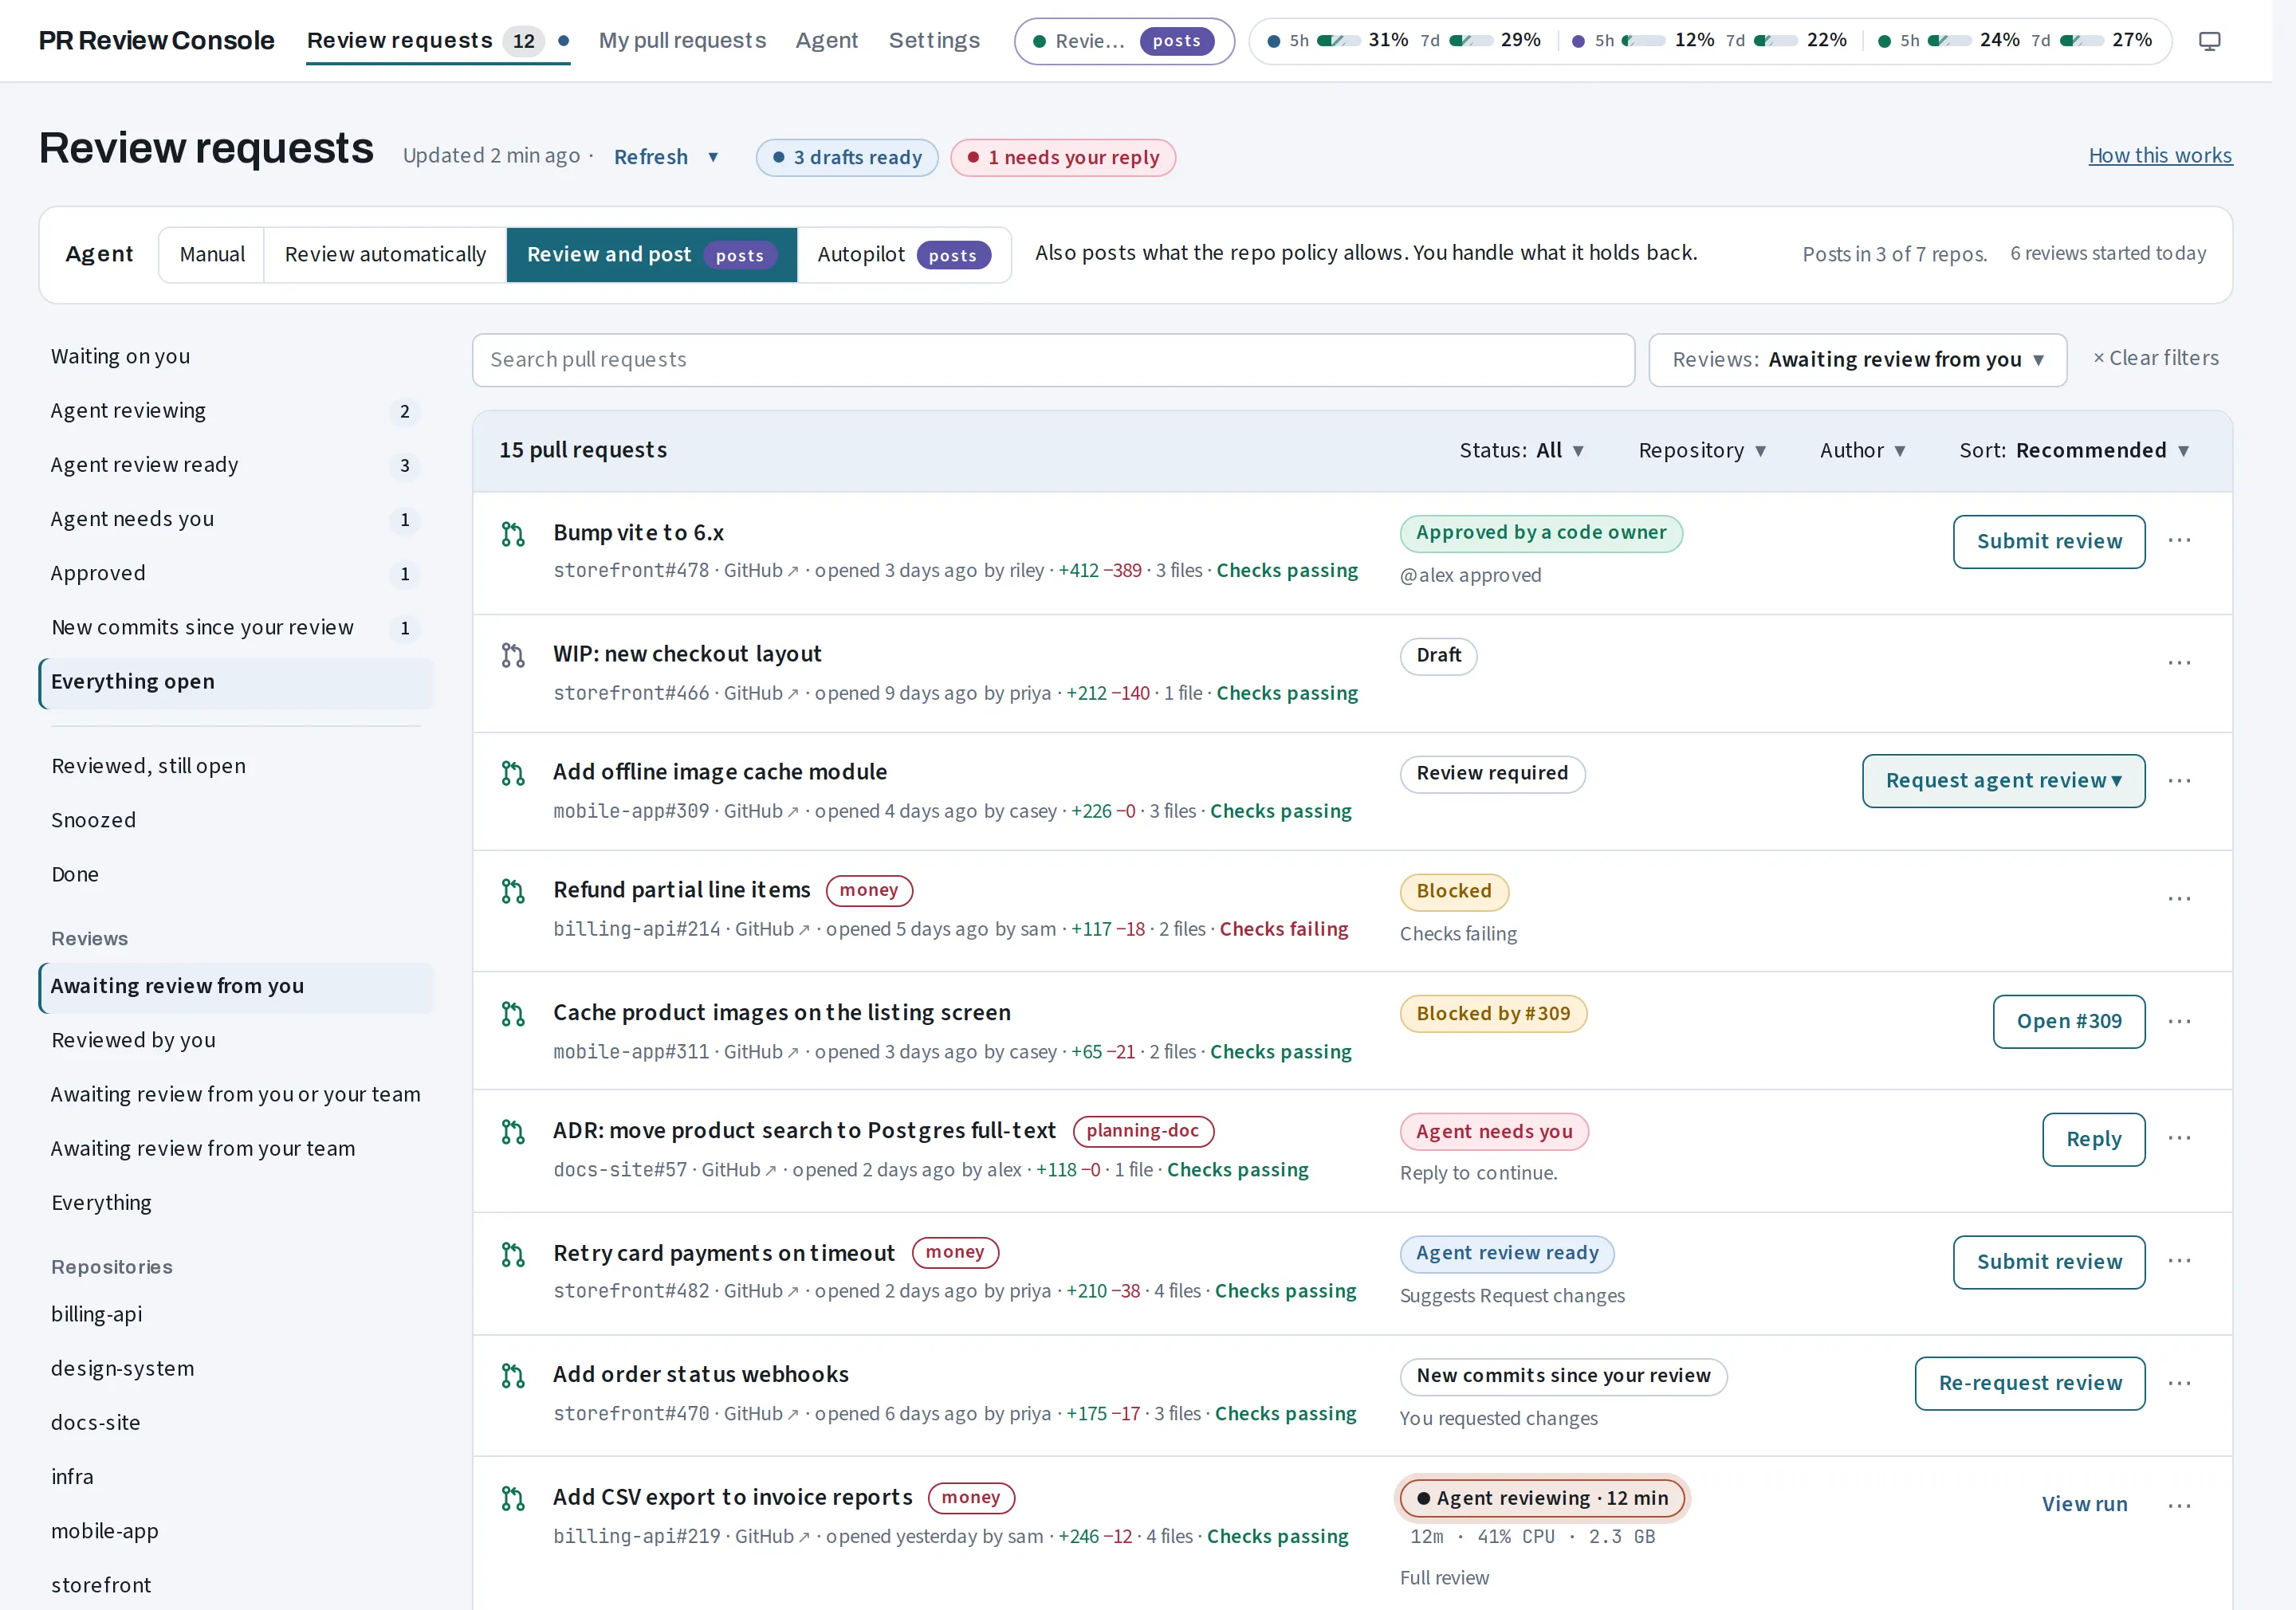Click the pull request icon beside Retry card payments on timeout
This screenshot has width=2296, height=1610.
(x=513, y=1254)
